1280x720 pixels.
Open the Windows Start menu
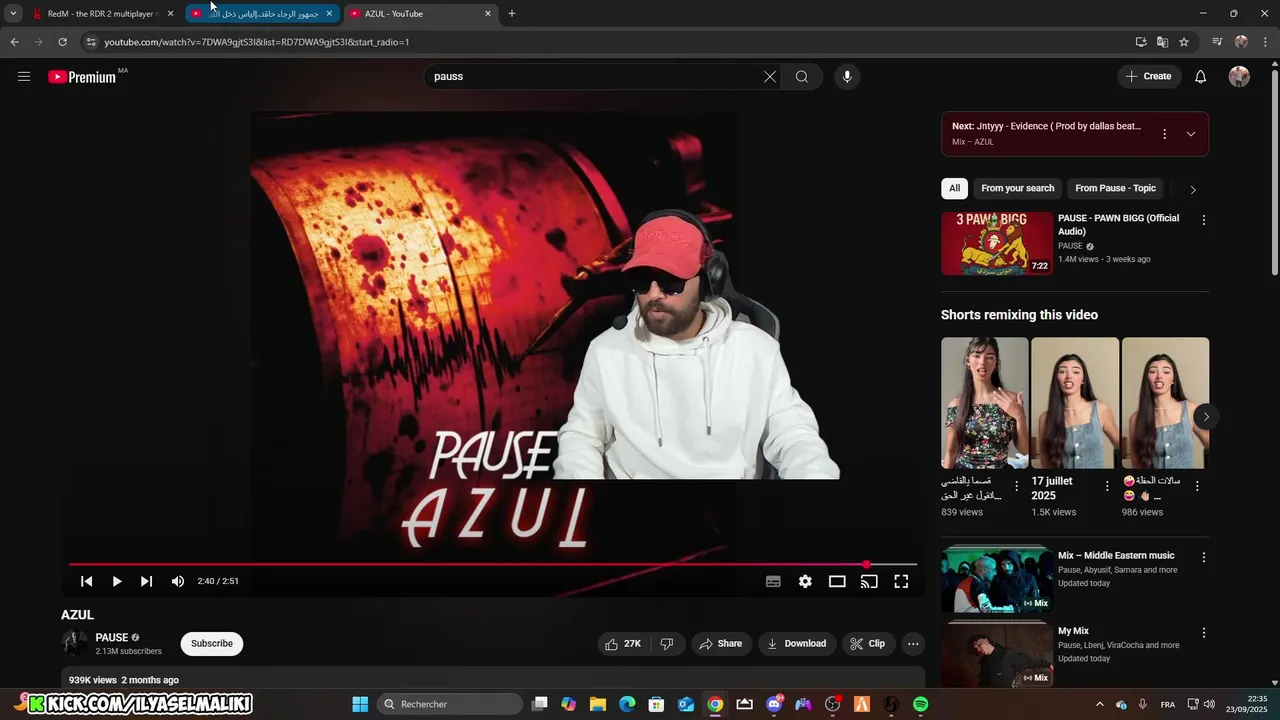(360, 704)
